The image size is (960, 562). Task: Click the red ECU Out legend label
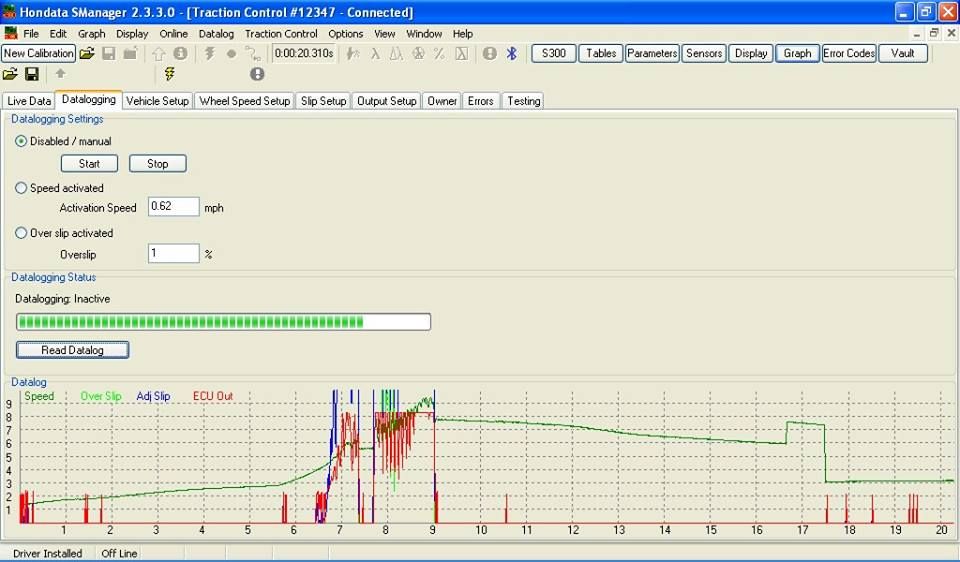(x=213, y=396)
